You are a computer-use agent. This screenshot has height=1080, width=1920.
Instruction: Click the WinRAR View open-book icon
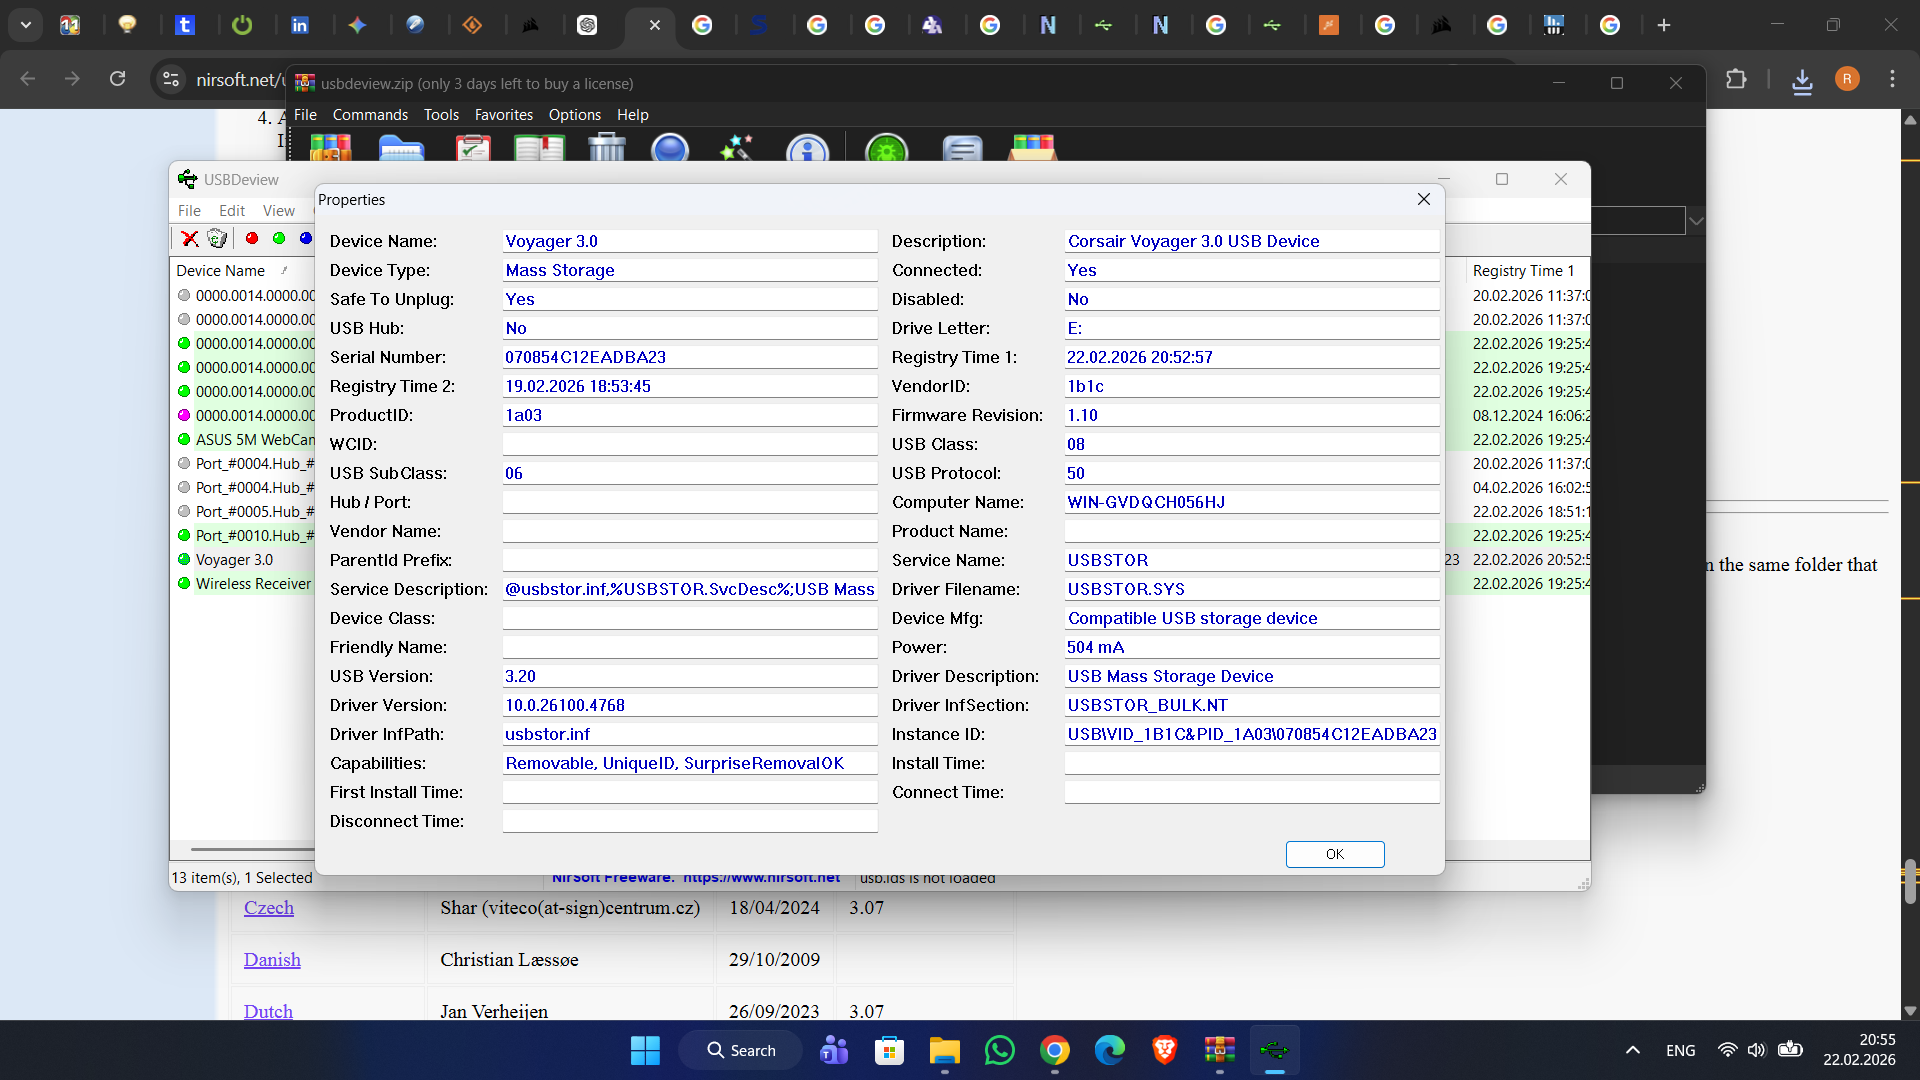pyautogui.click(x=539, y=148)
